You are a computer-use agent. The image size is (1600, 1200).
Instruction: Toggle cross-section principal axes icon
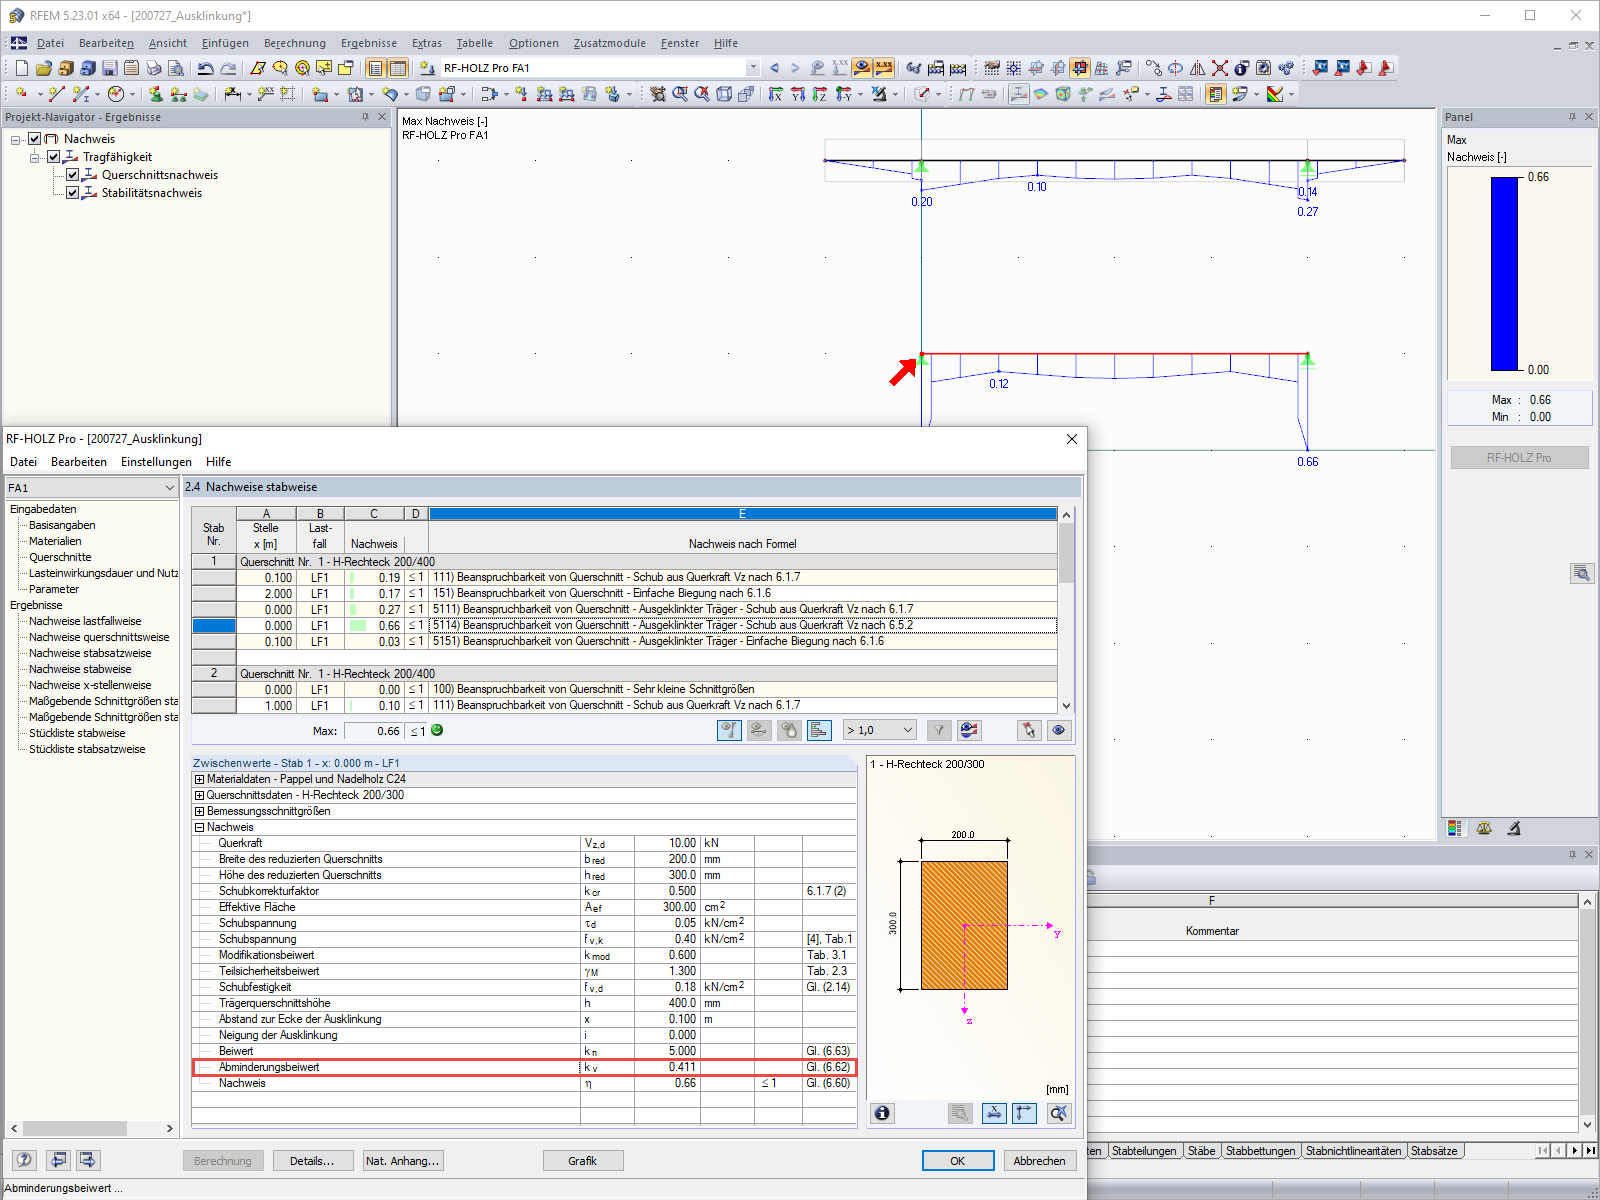point(1025,1113)
